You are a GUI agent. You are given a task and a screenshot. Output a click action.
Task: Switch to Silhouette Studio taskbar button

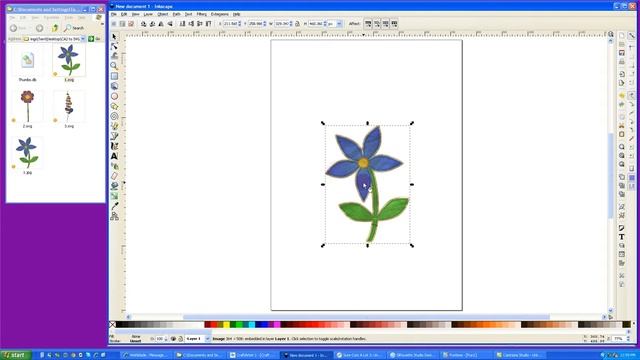(412, 355)
